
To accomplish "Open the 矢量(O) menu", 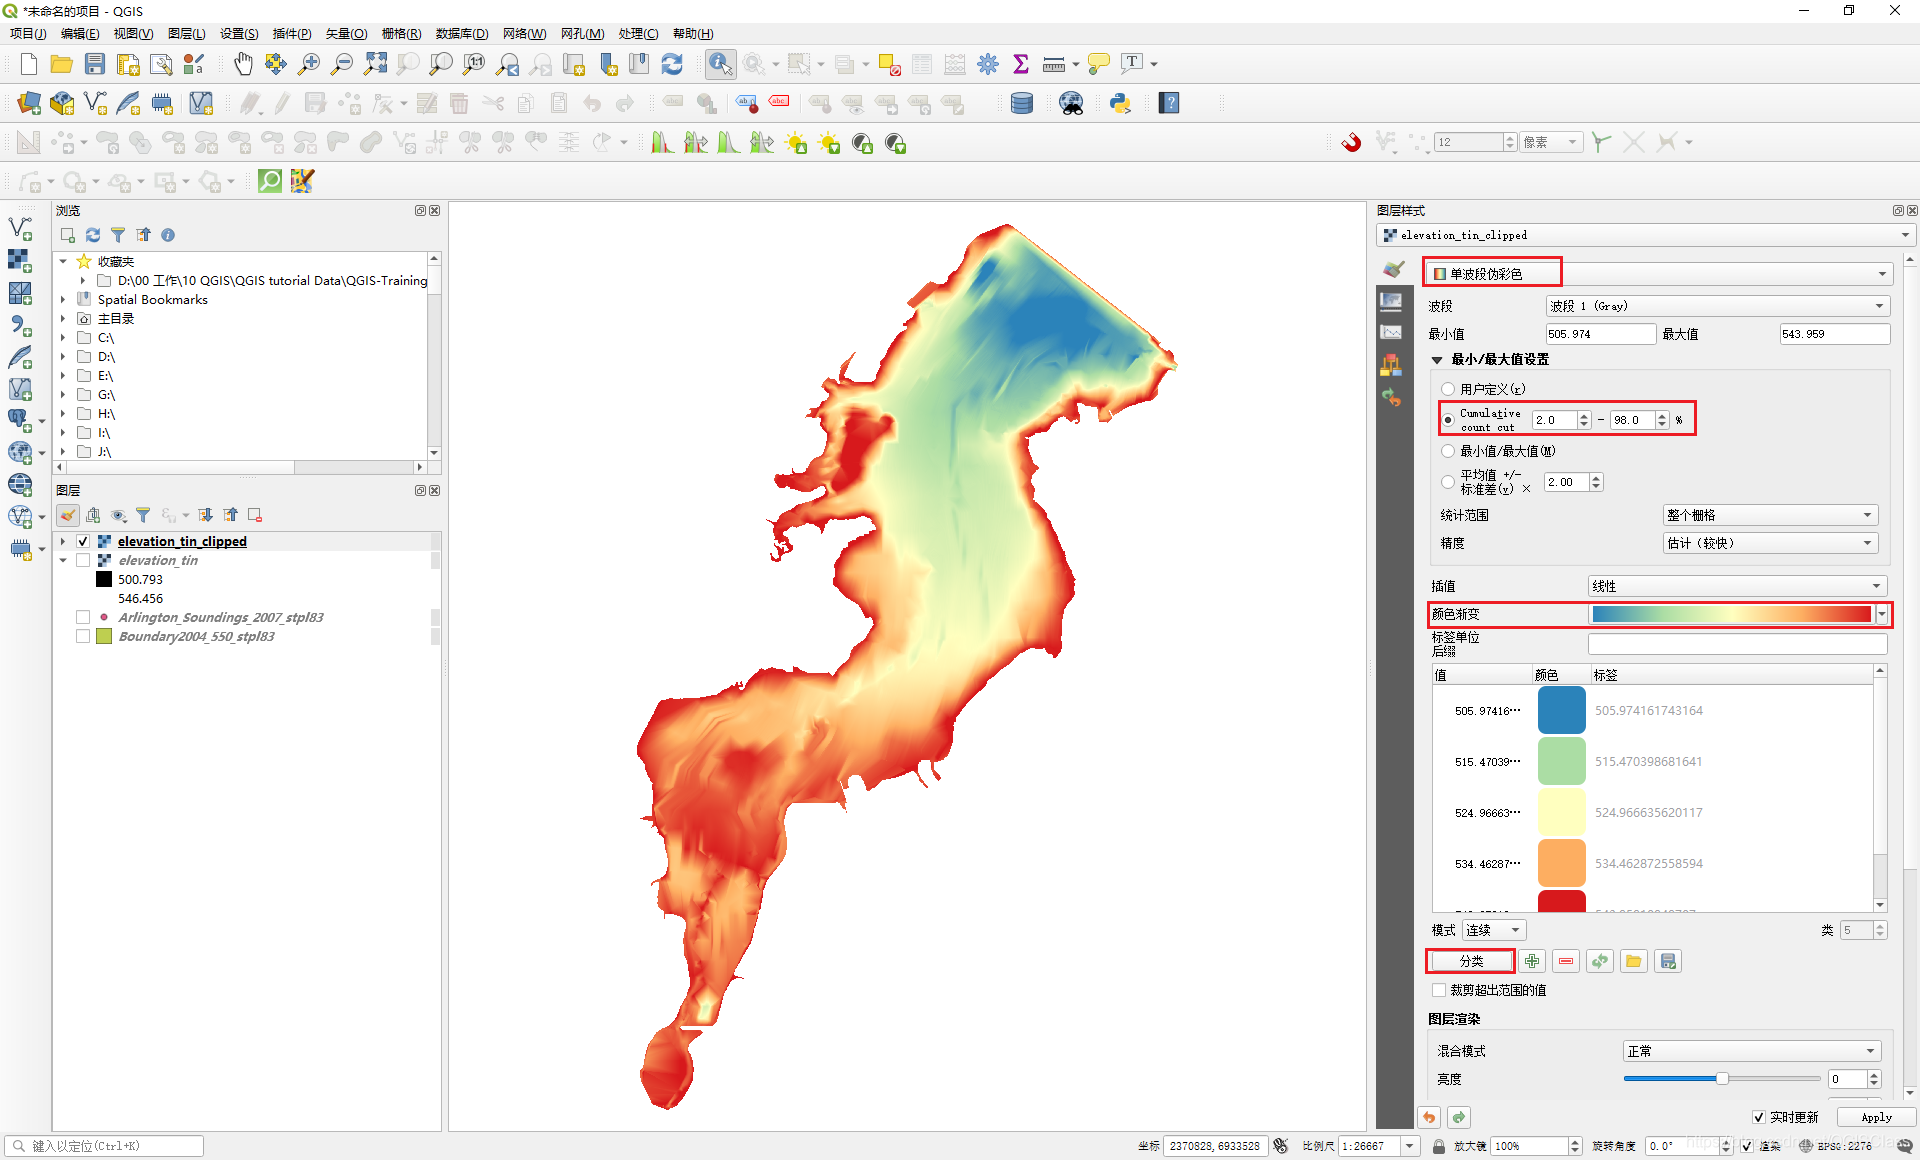I will (346, 34).
